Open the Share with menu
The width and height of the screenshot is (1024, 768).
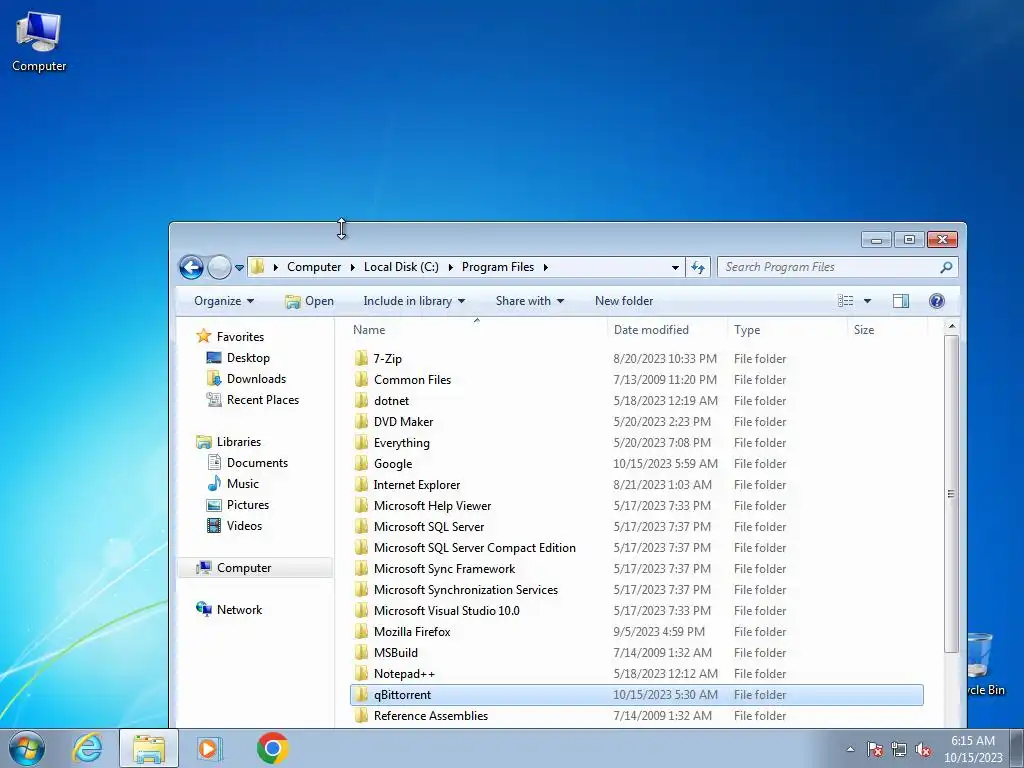530,301
